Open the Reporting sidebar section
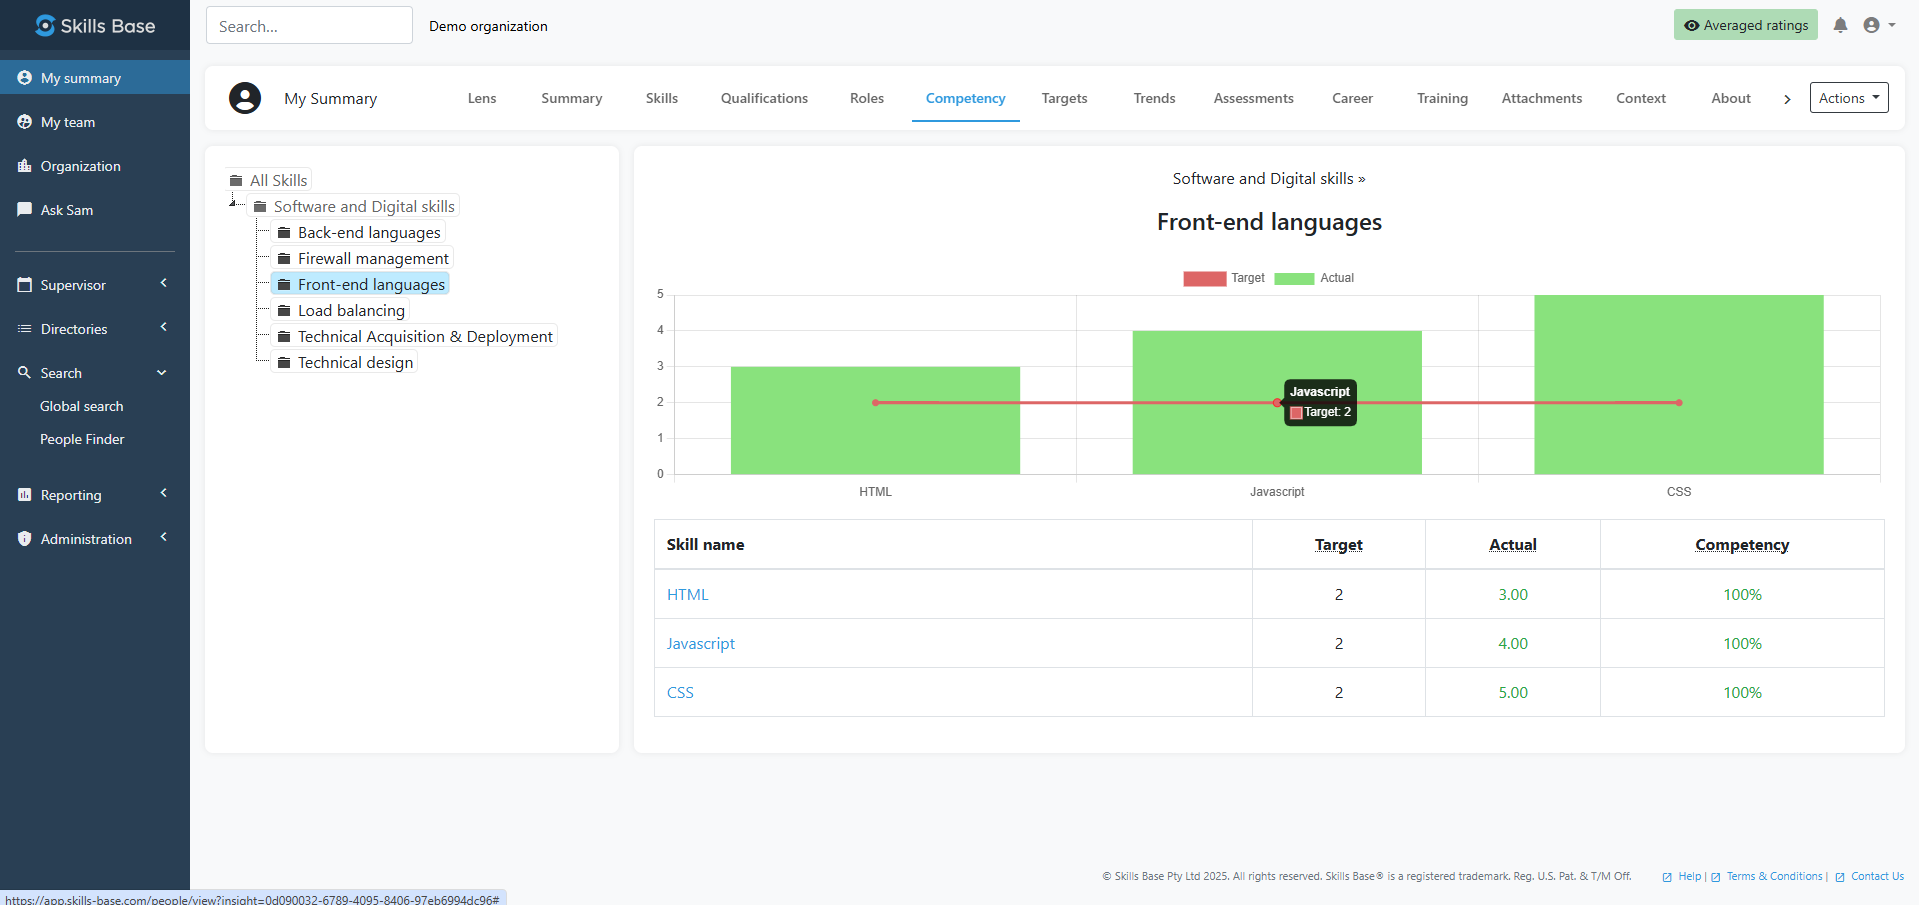The image size is (1919, 905). coord(70,494)
